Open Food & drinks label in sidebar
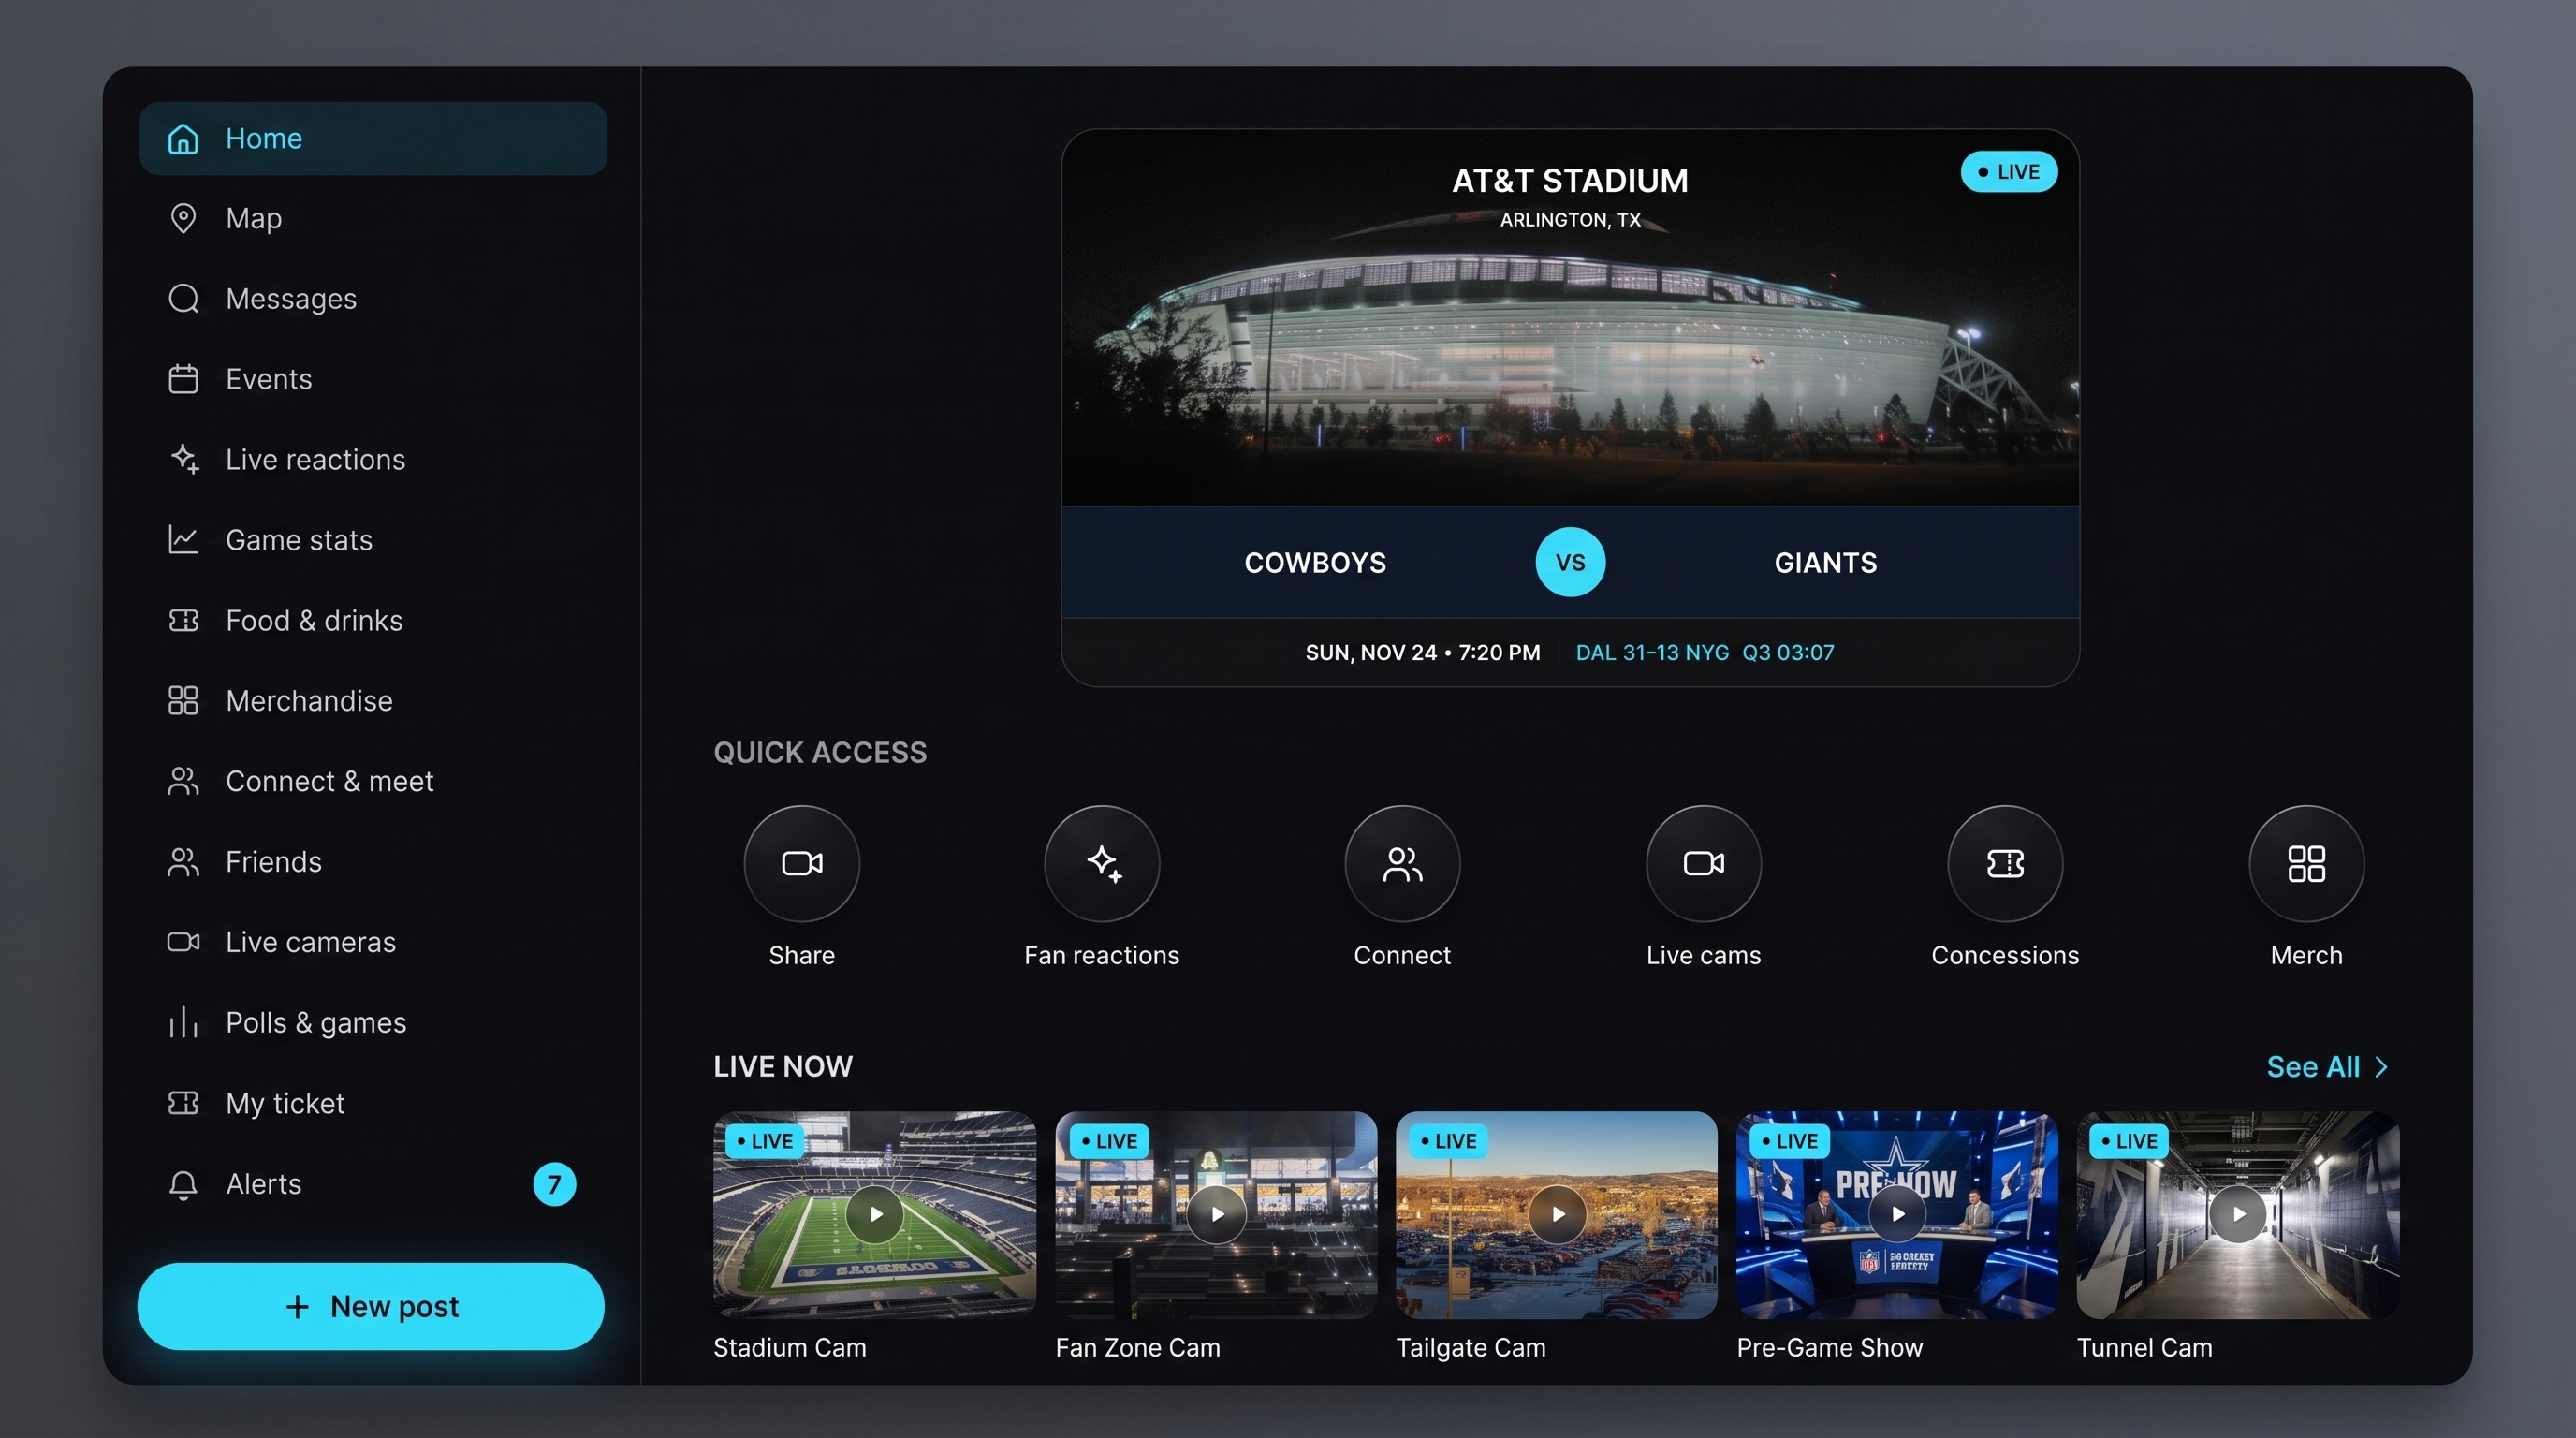Screen dimensions: 2576x1438 point(314,621)
